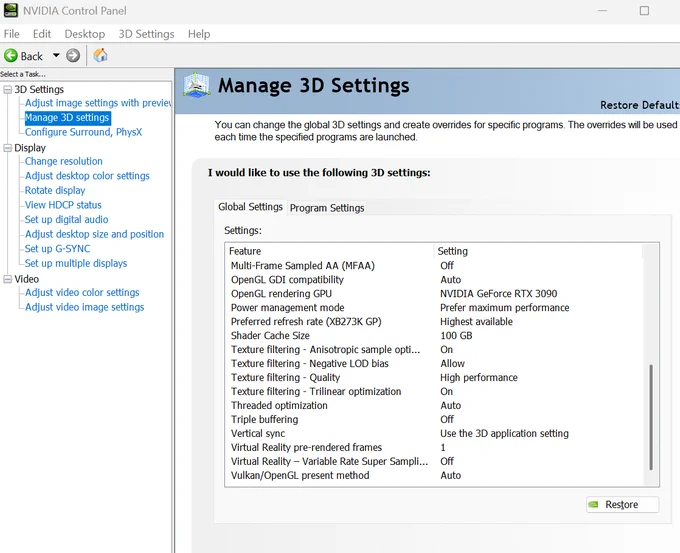680x553 pixels.
Task: Click the Allow setting value
Action: [452, 363]
